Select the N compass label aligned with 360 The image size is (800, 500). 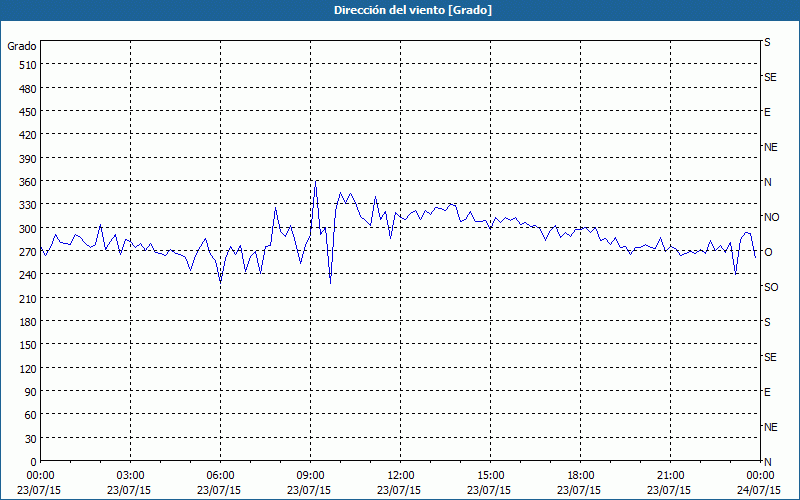click(x=768, y=182)
